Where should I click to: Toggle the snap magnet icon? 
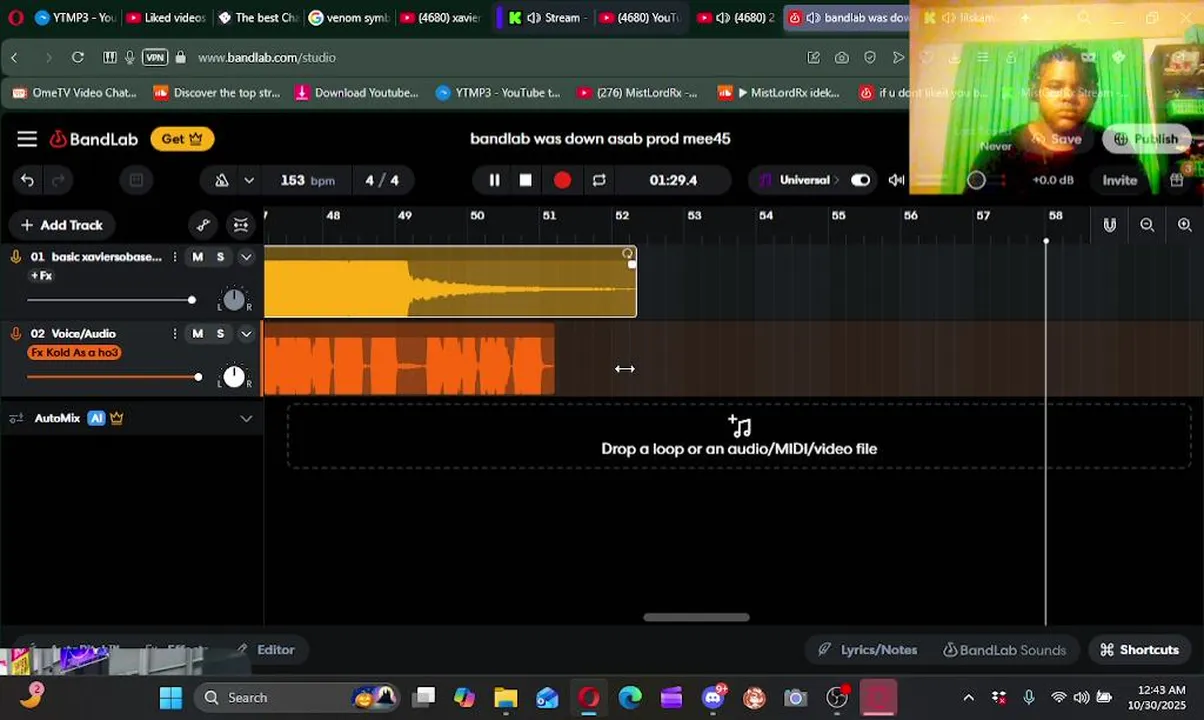click(x=1109, y=225)
